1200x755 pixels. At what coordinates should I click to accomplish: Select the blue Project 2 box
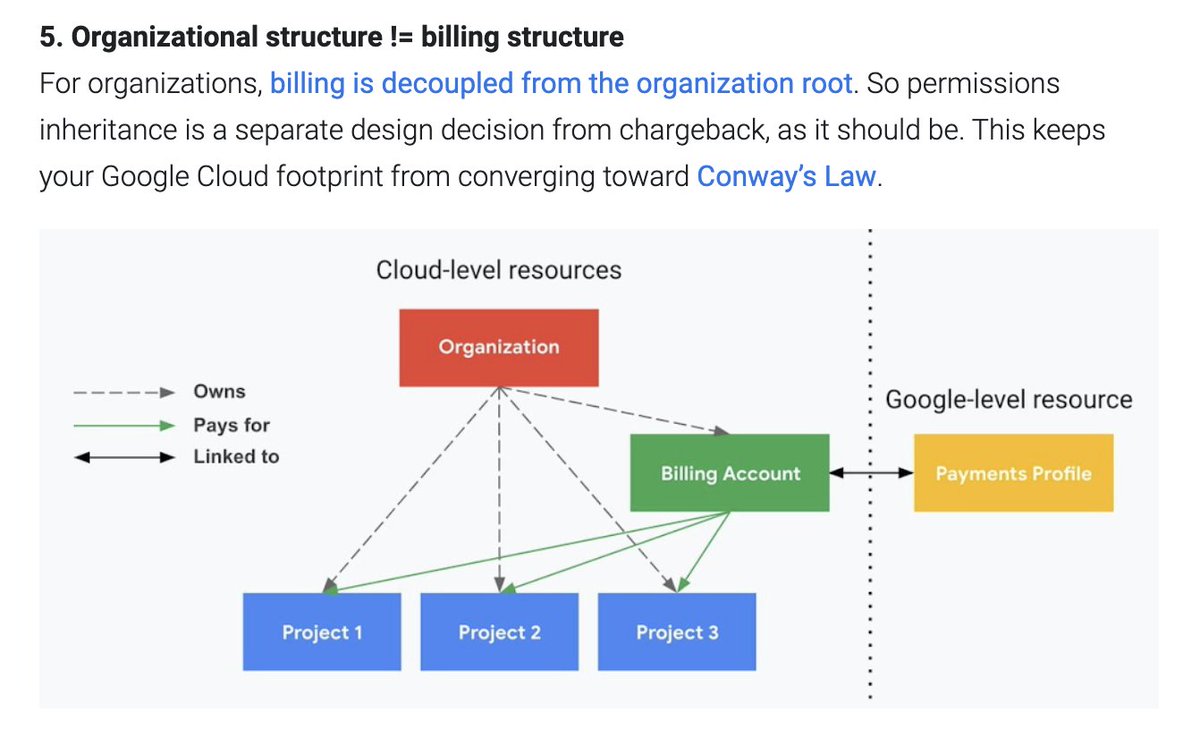click(x=499, y=632)
